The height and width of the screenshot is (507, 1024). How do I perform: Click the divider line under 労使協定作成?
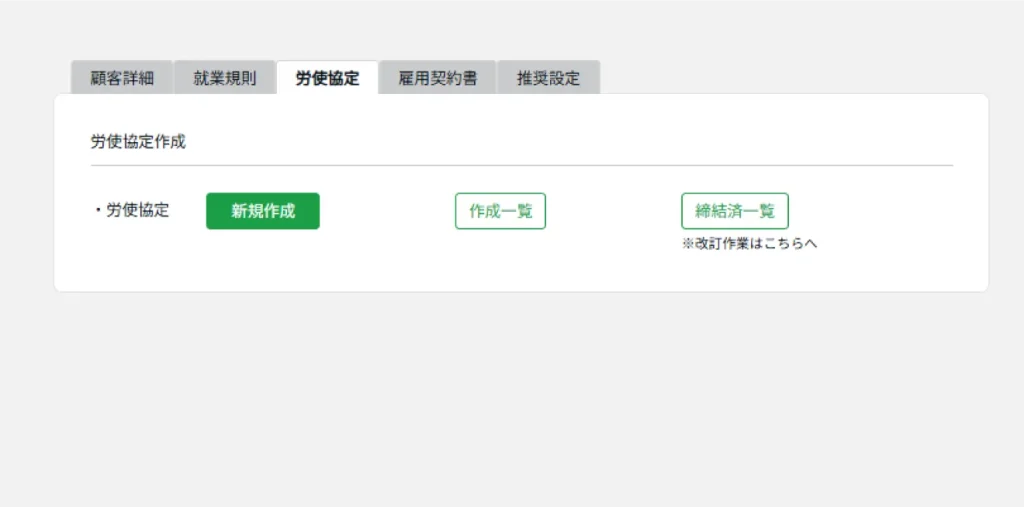(520, 165)
